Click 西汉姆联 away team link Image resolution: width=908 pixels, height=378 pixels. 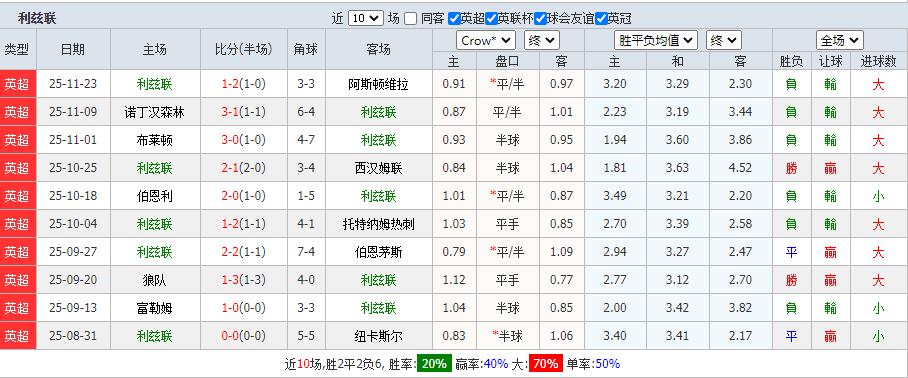tap(379, 168)
